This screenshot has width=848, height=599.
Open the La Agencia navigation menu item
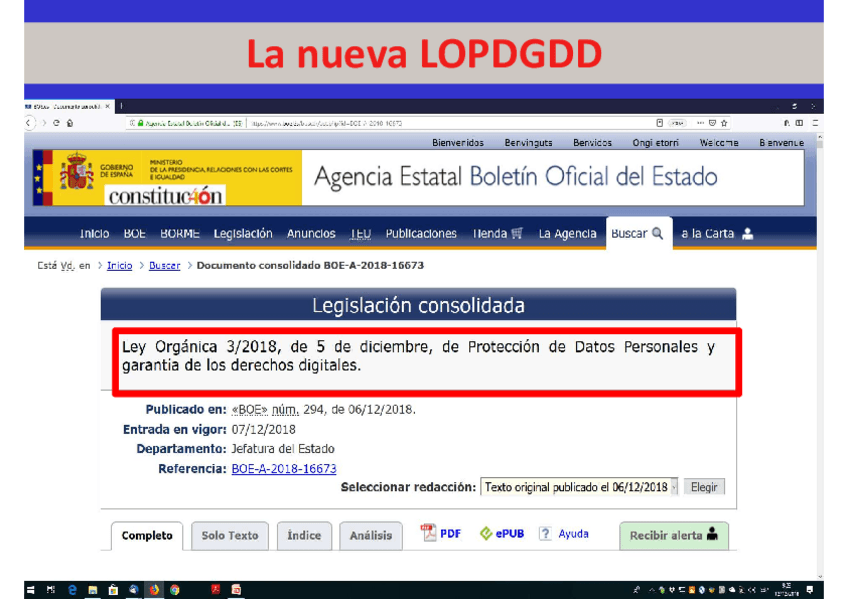click(567, 234)
